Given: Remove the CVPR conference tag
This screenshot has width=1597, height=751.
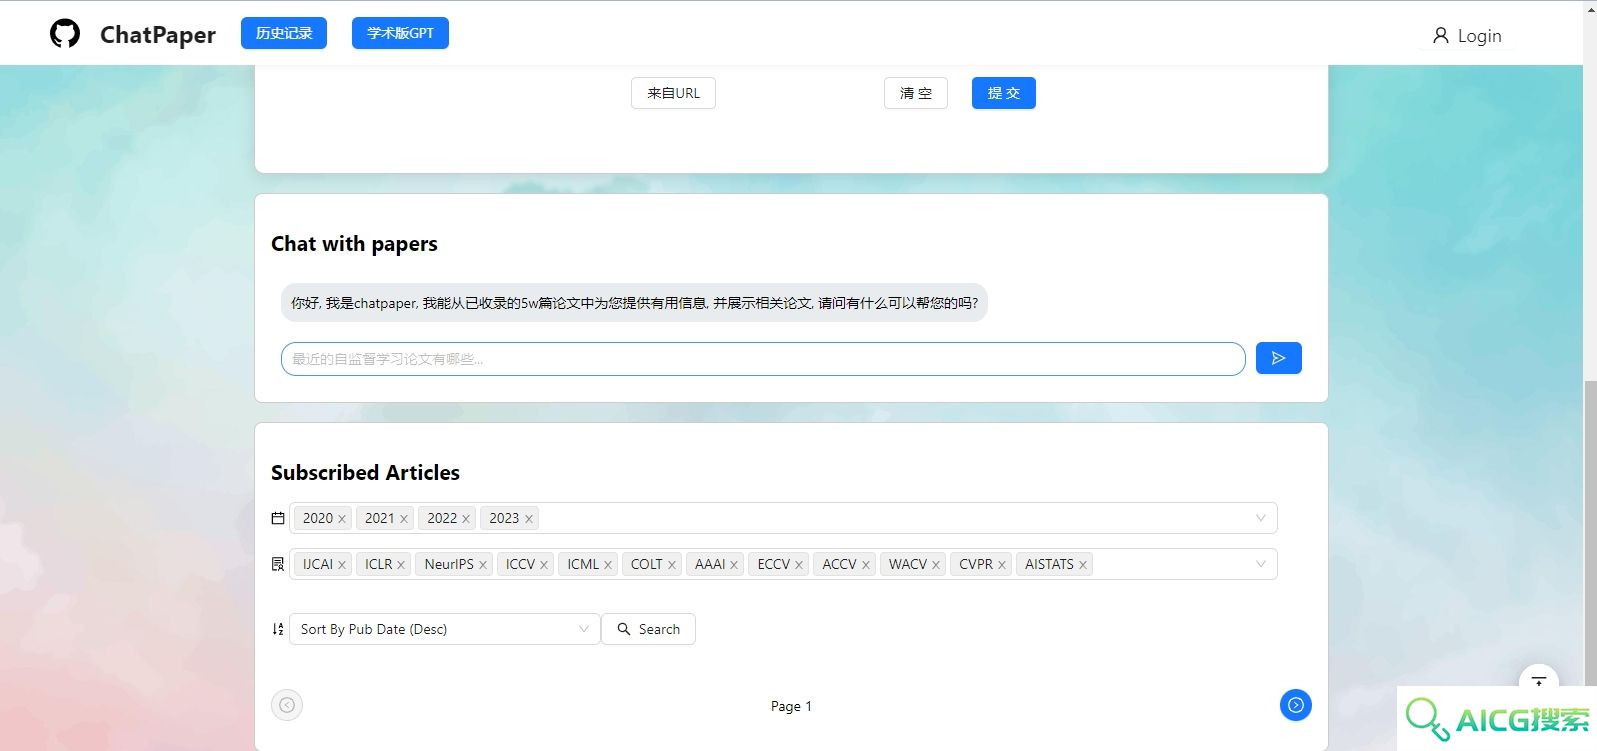Looking at the screenshot, I should click(1002, 565).
